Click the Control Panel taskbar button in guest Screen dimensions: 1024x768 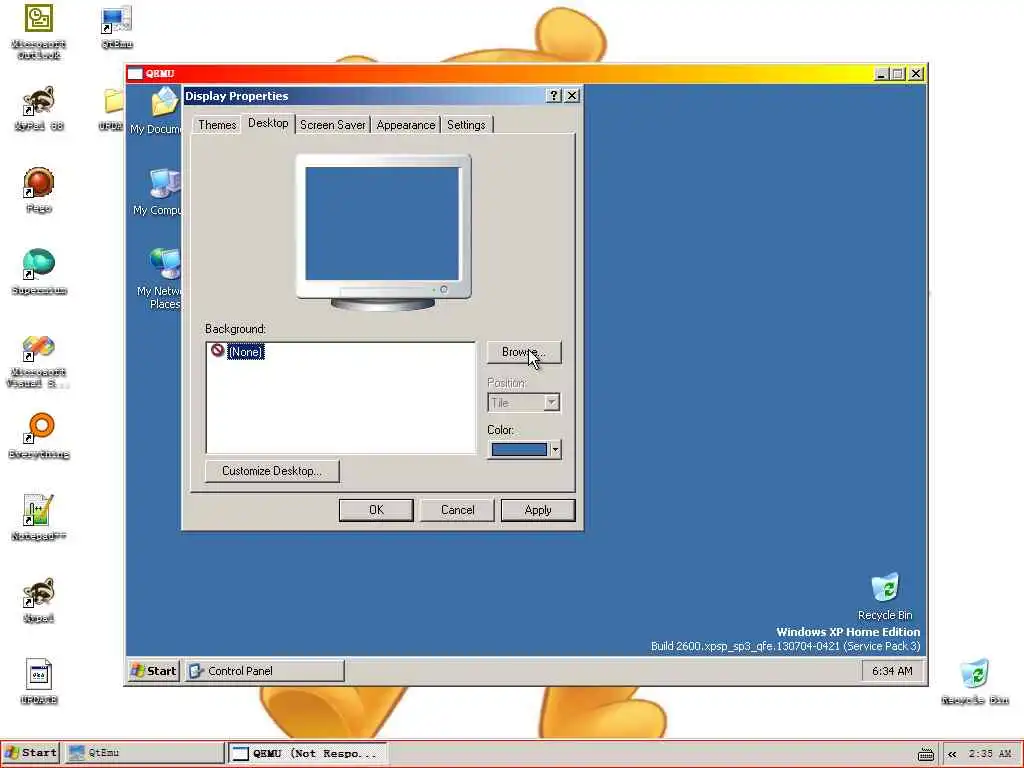click(264, 671)
